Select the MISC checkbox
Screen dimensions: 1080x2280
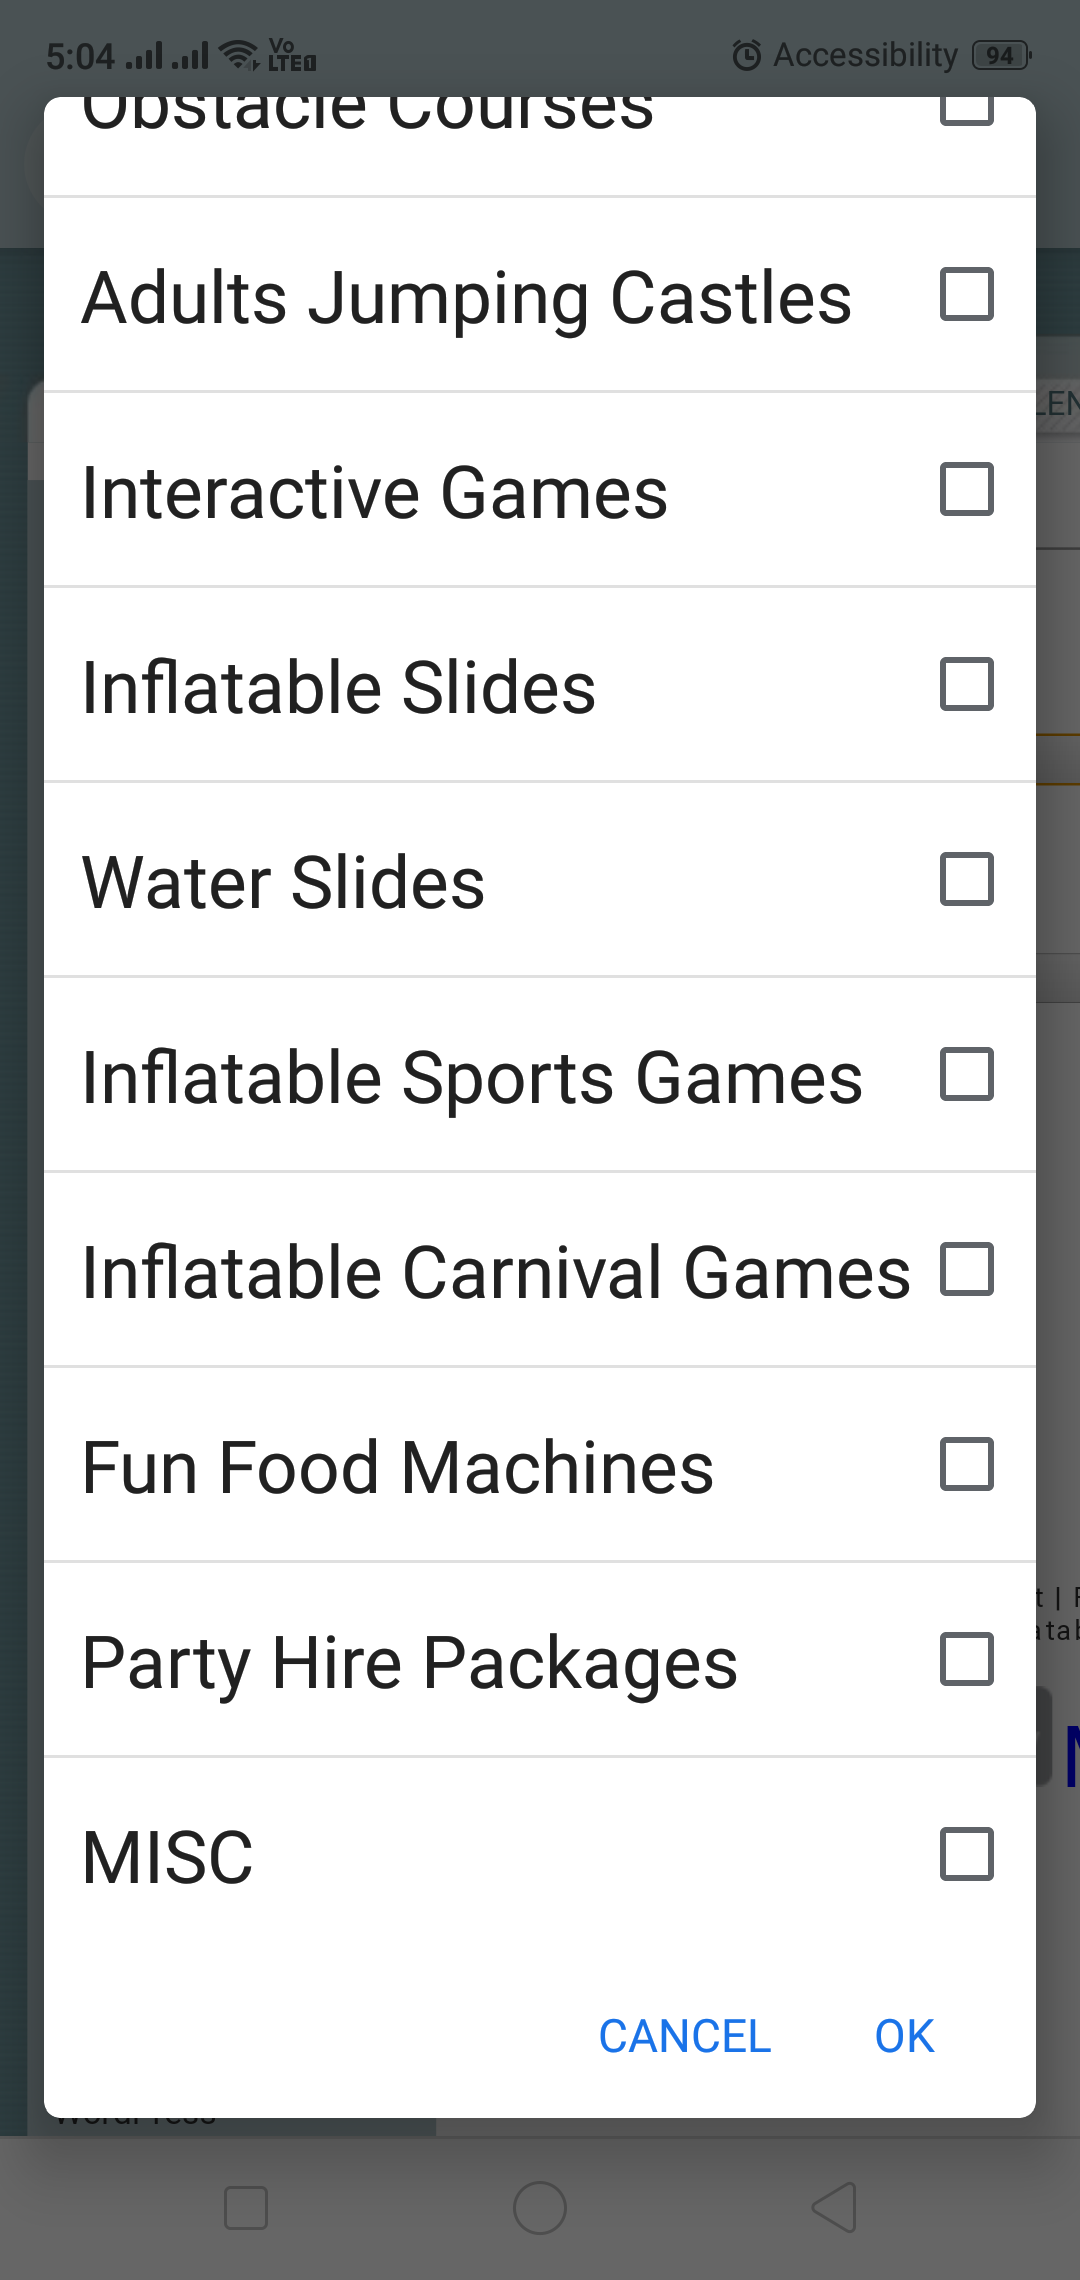point(966,1854)
